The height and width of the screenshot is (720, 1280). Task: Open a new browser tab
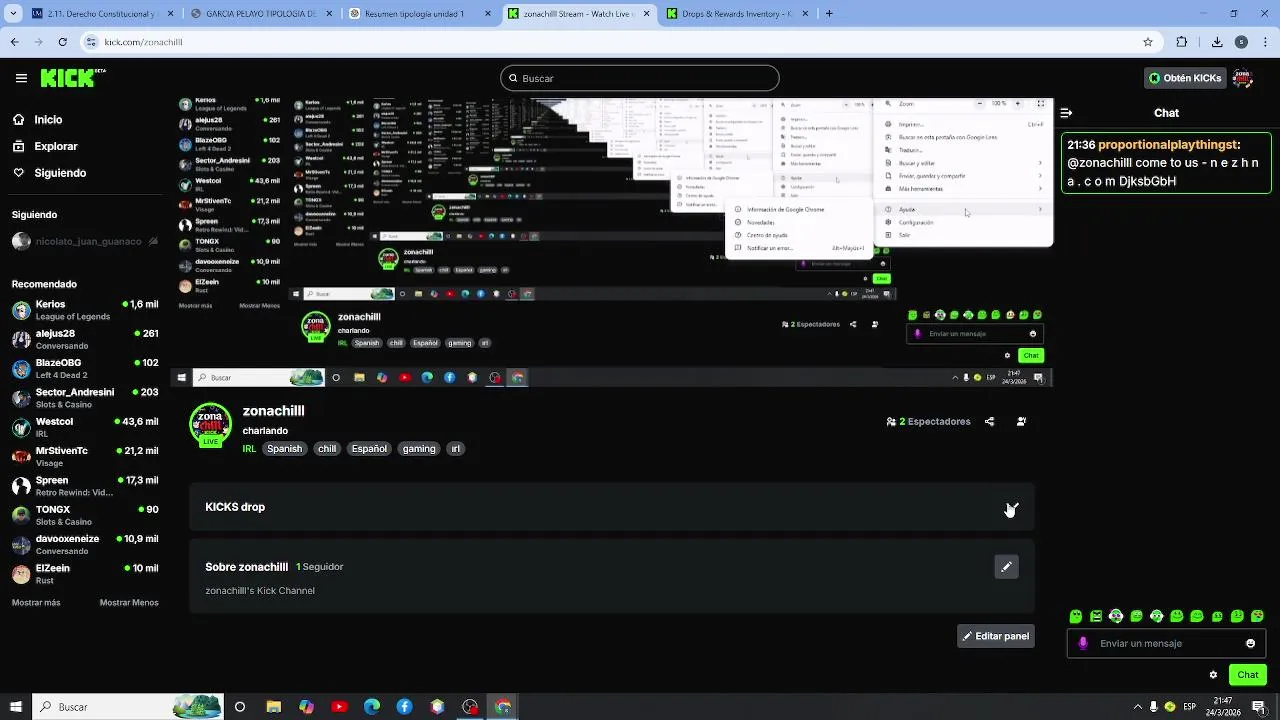tap(829, 14)
